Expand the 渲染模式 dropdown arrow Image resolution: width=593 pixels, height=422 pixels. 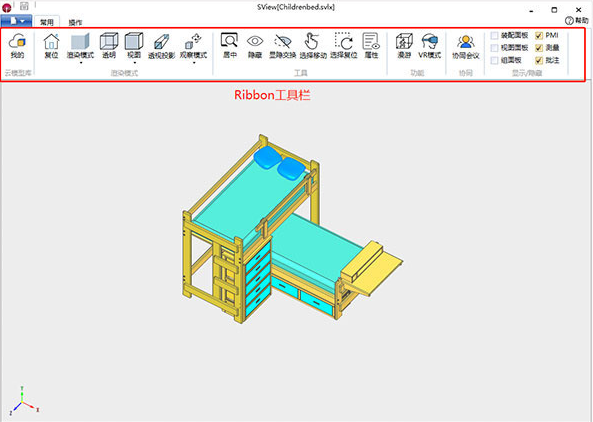point(81,63)
